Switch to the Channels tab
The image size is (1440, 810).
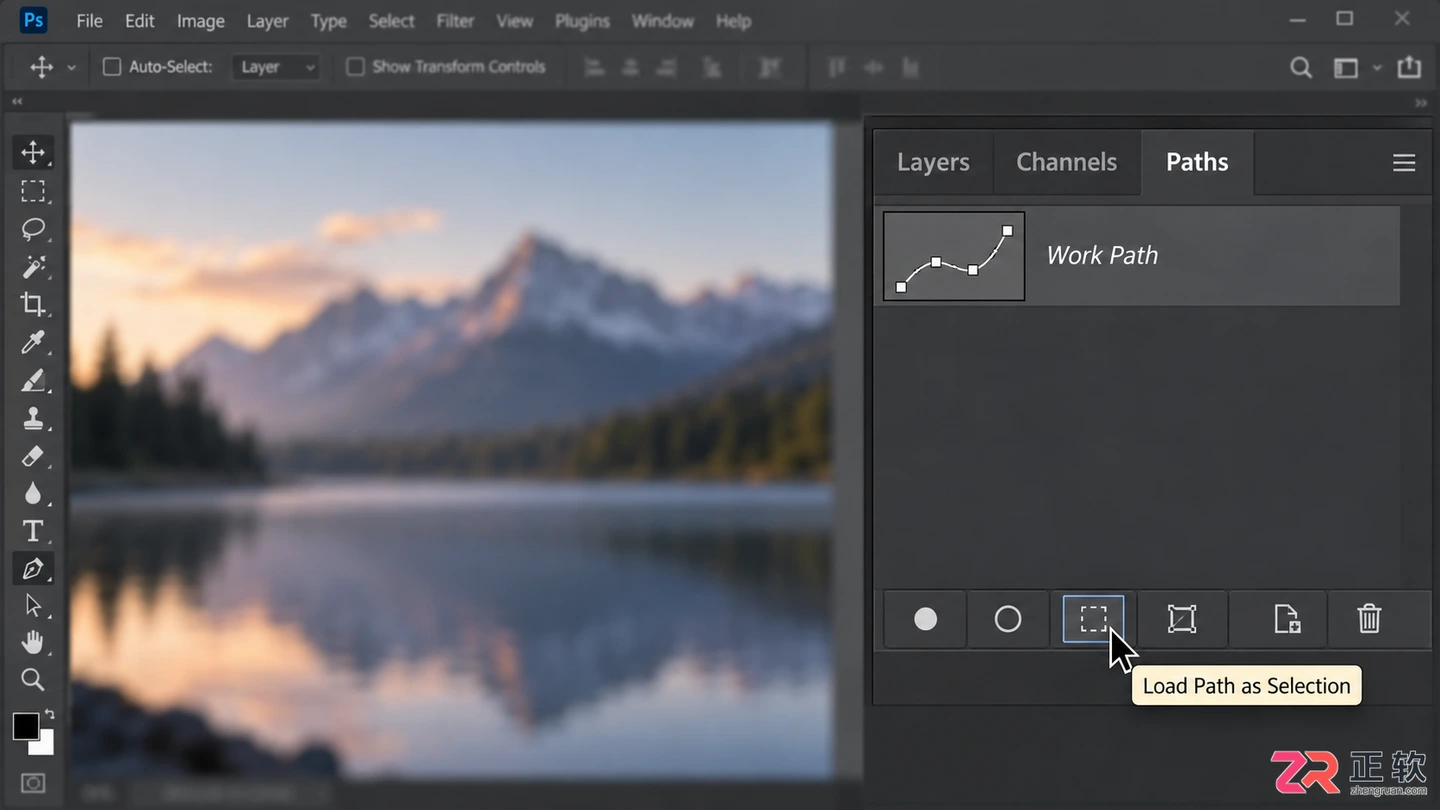(x=1066, y=162)
